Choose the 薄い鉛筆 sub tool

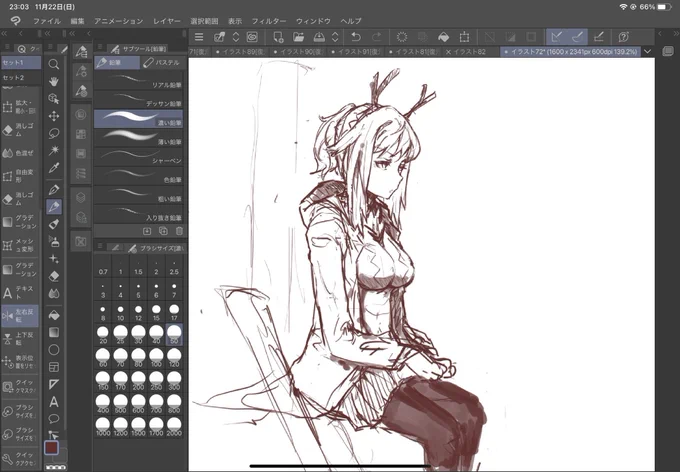138,138
